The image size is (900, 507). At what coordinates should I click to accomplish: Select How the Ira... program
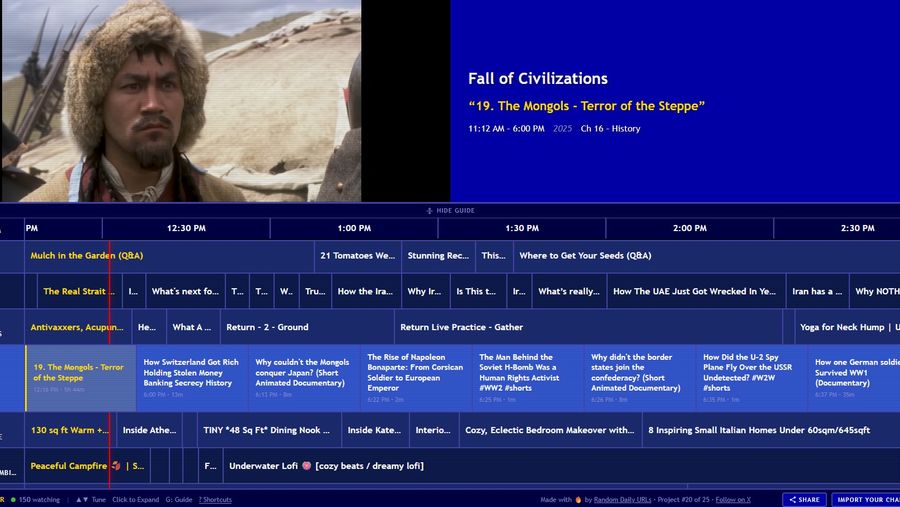click(366, 291)
